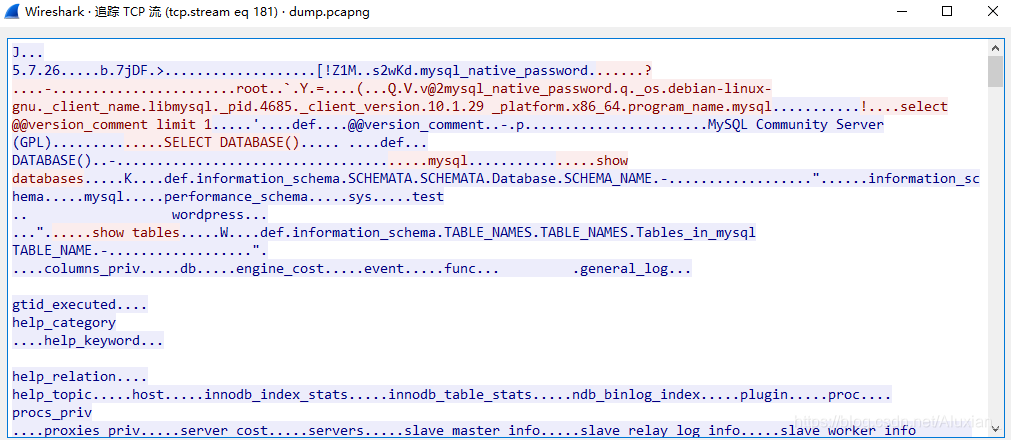Click 'proxies_priv' table name
The width and height of the screenshot is (1011, 440).
point(92,431)
